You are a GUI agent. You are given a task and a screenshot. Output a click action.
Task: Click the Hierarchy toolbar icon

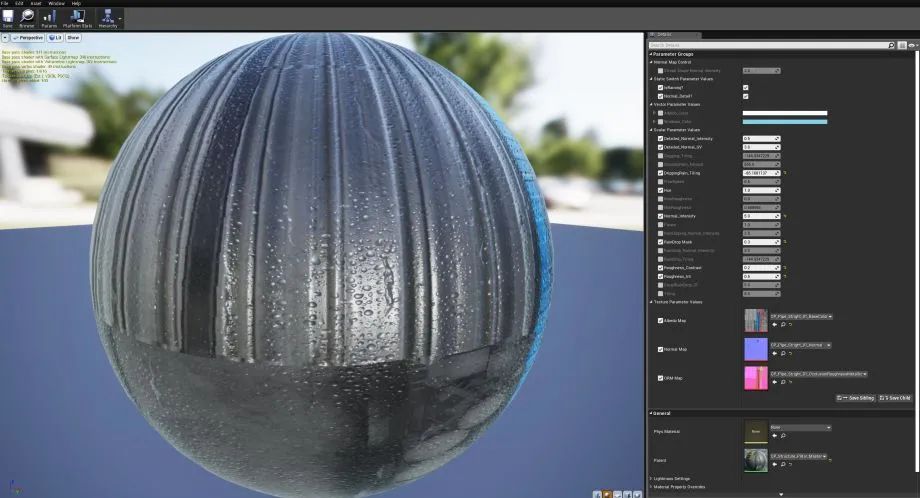tap(108, 18)
